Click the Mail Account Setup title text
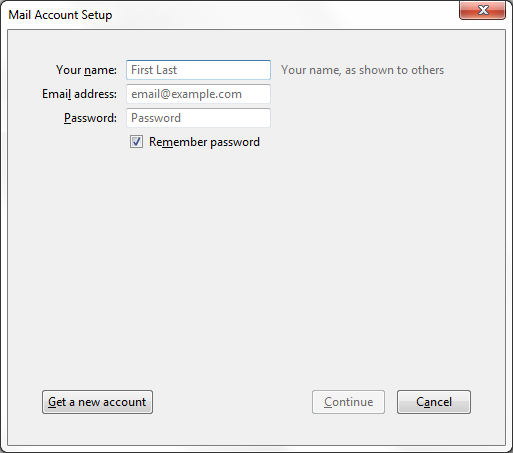513x453 pixels. [60, 15]
